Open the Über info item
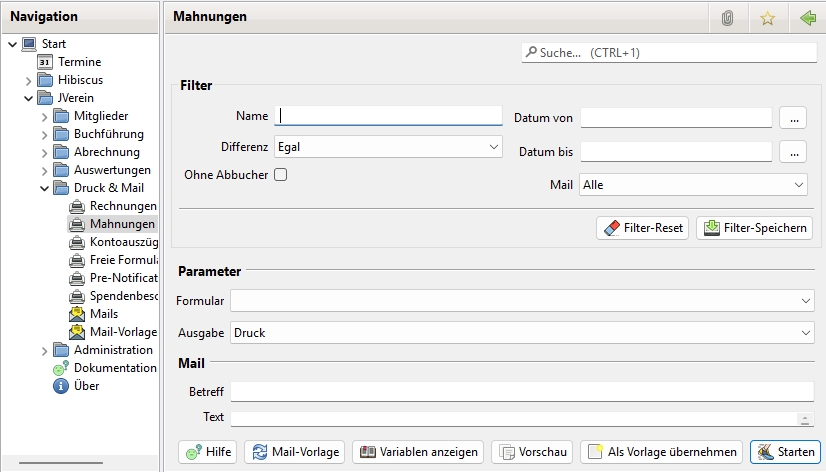Screen dimensions: 826x472 pos(86,386)
